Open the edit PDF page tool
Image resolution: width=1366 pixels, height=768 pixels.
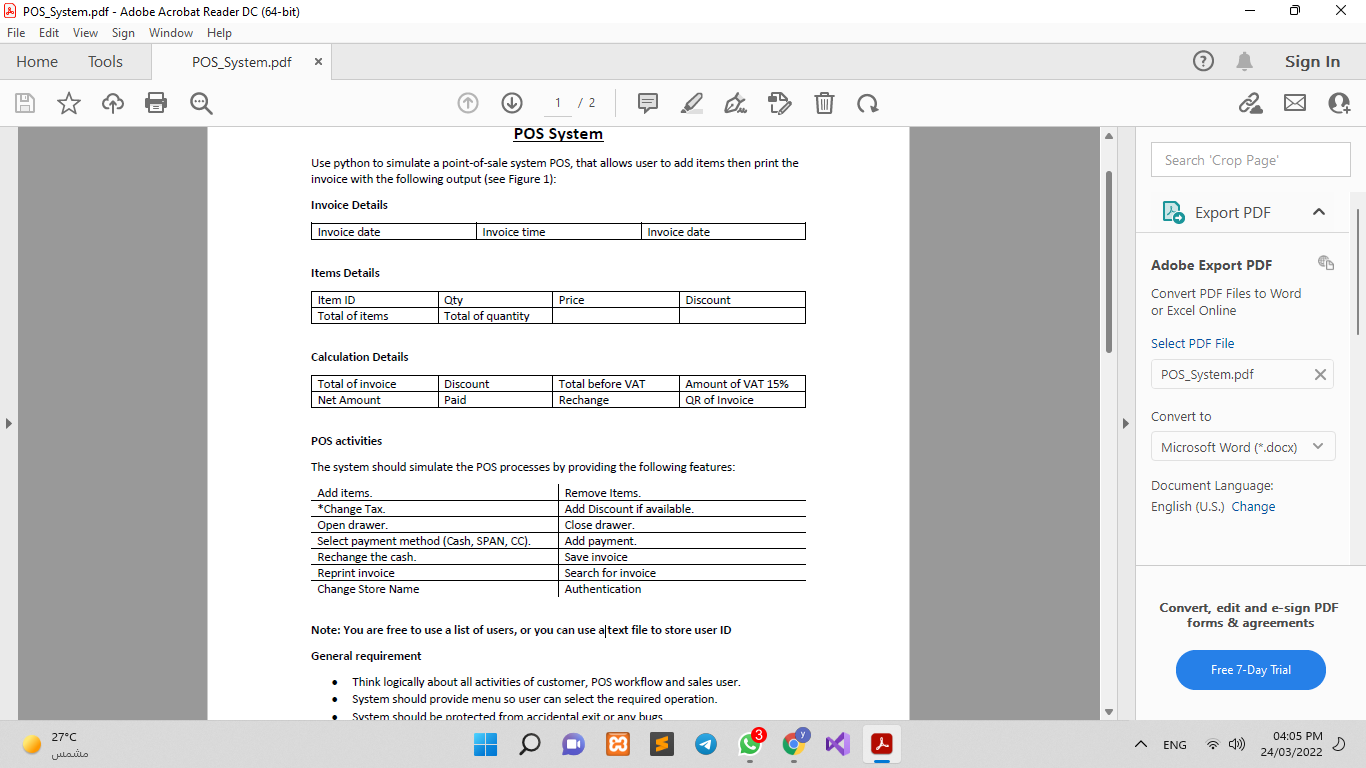coord(780,103)
